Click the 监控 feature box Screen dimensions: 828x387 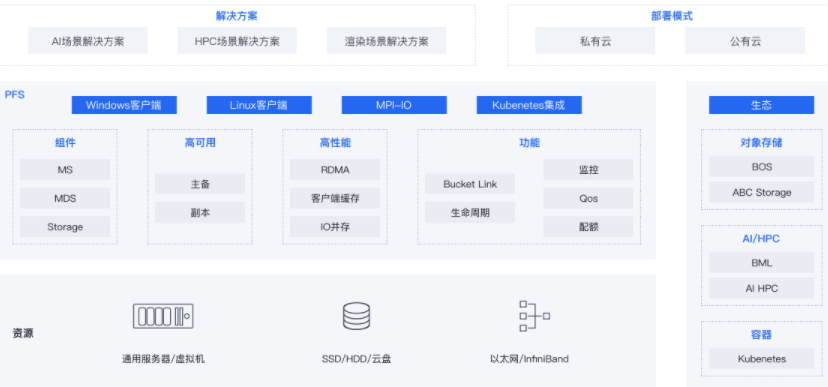(588, 170)
